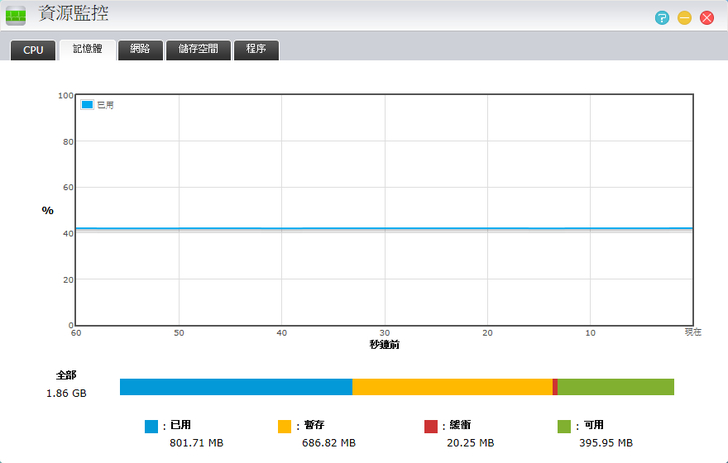Open the 網路 network tab
Viewport: 728px width, 463px height.
[140, 50]
